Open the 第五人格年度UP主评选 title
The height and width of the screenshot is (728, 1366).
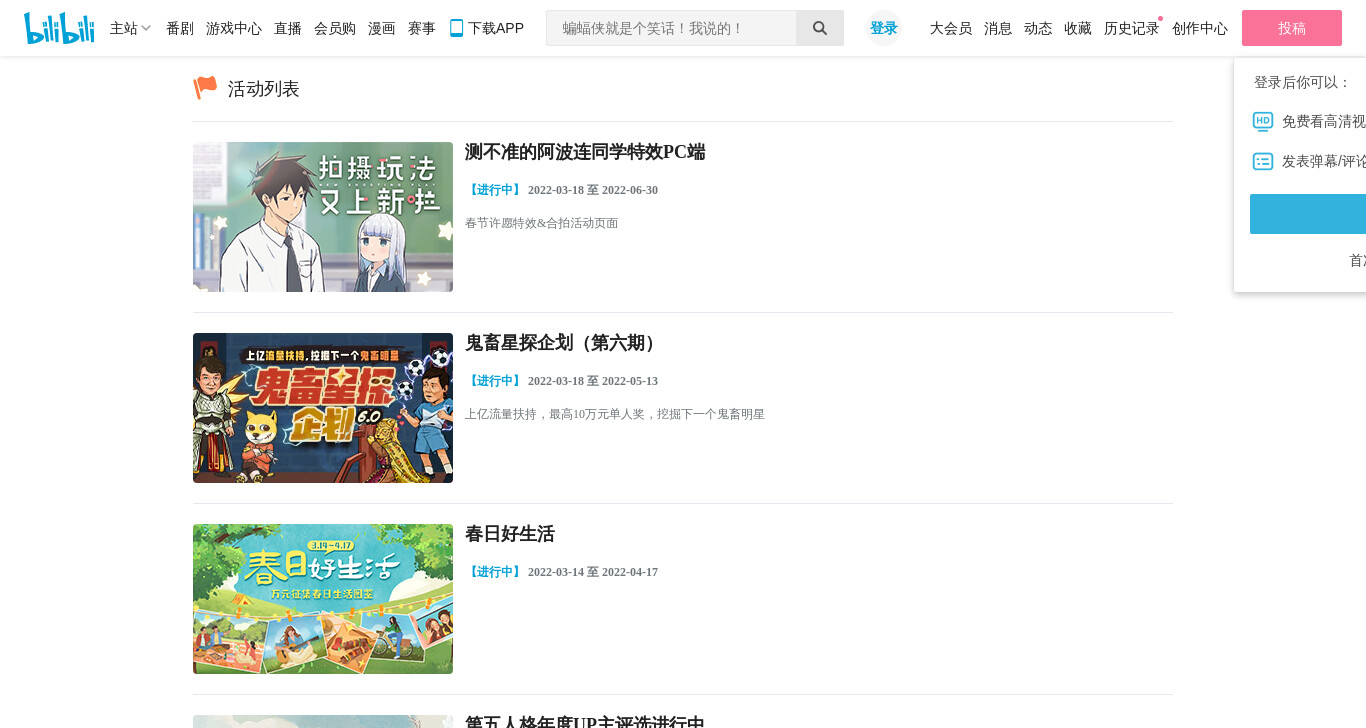click(585, 722)
